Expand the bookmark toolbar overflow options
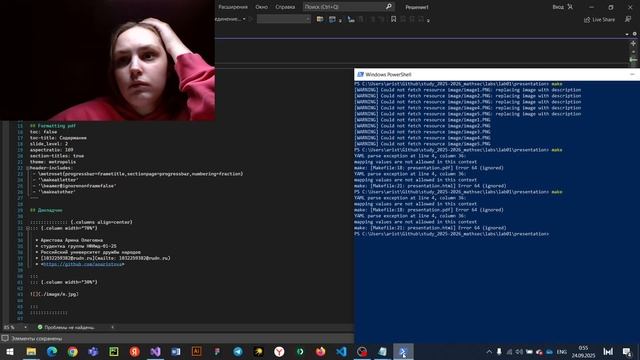 pos(428,20)
